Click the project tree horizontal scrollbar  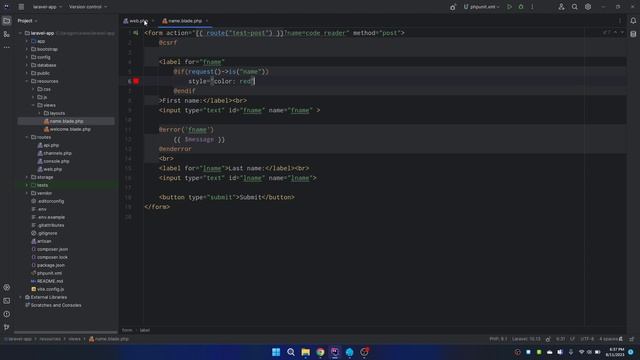coord(65,332)
